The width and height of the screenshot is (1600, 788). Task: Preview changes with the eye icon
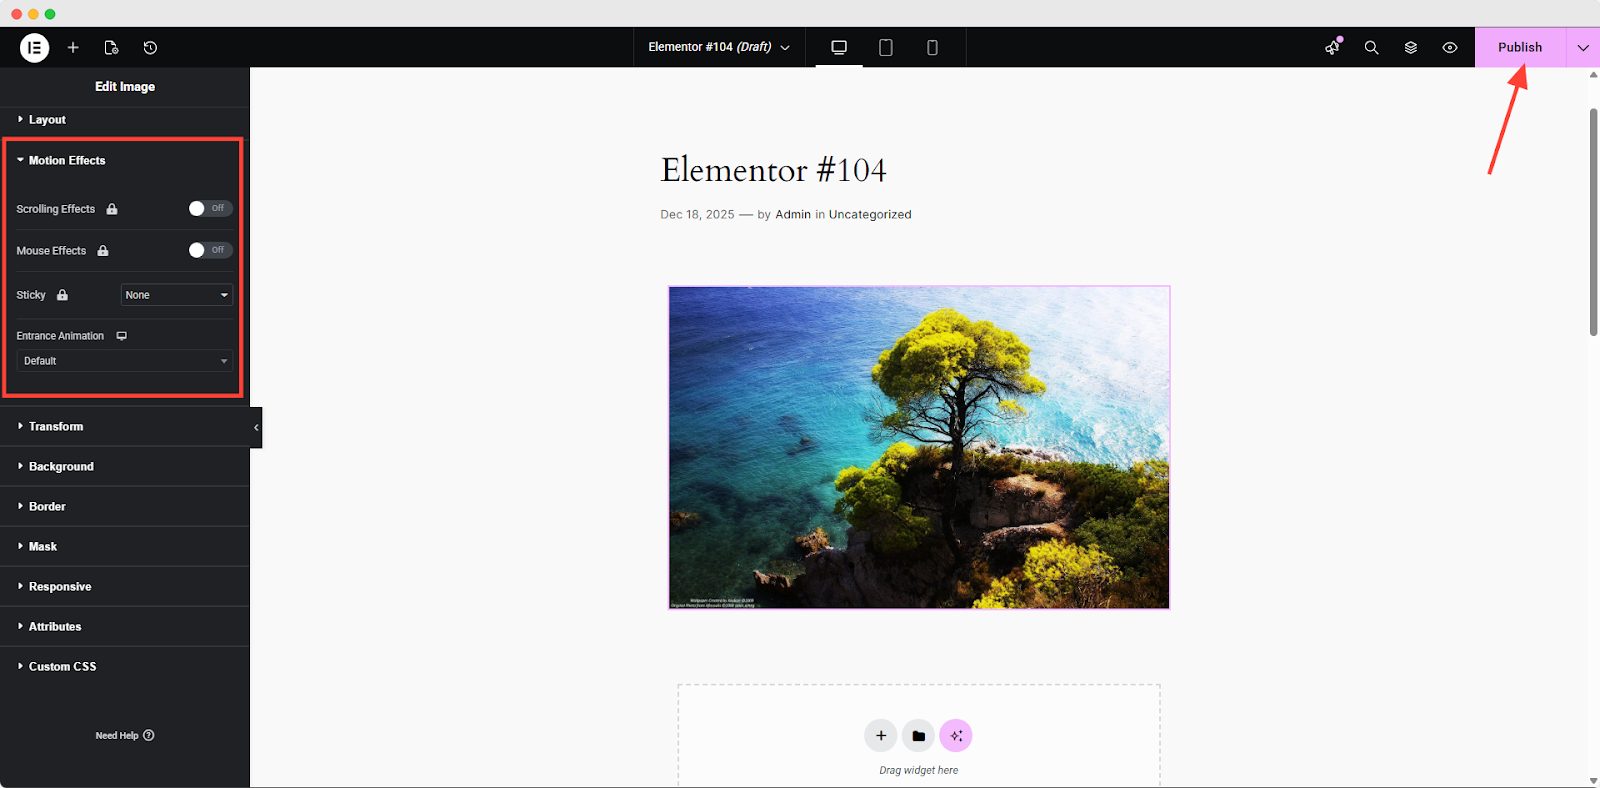click(1449, 47)
